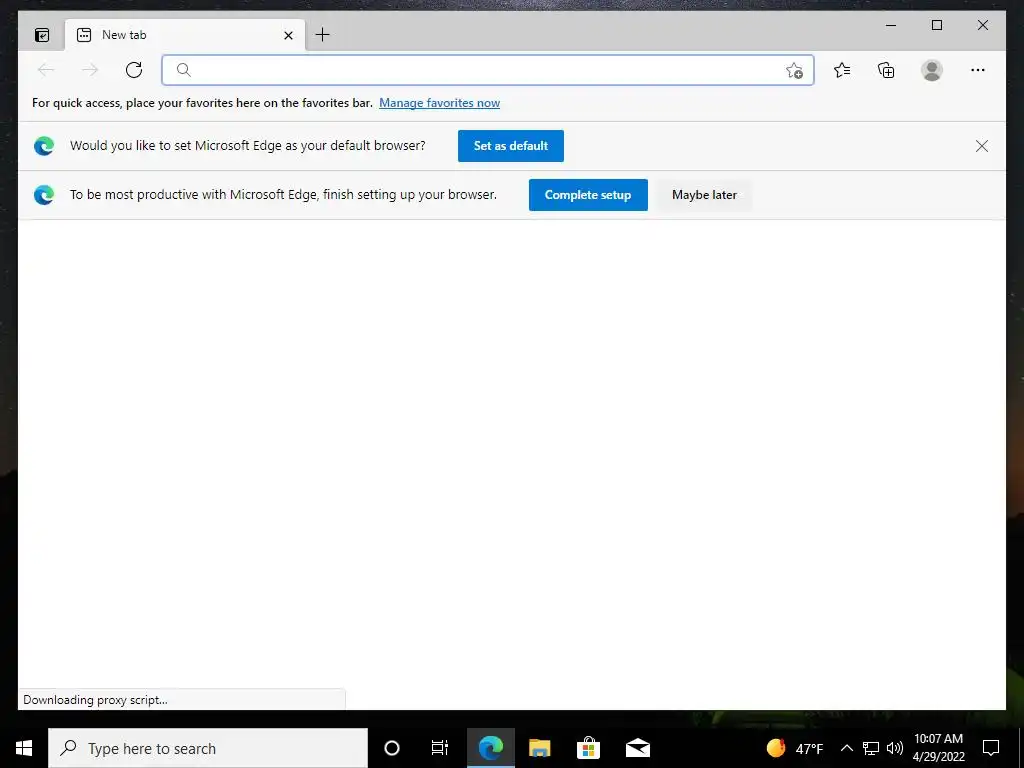
Task: Open network status tray icon
Action: coord(871,748)
